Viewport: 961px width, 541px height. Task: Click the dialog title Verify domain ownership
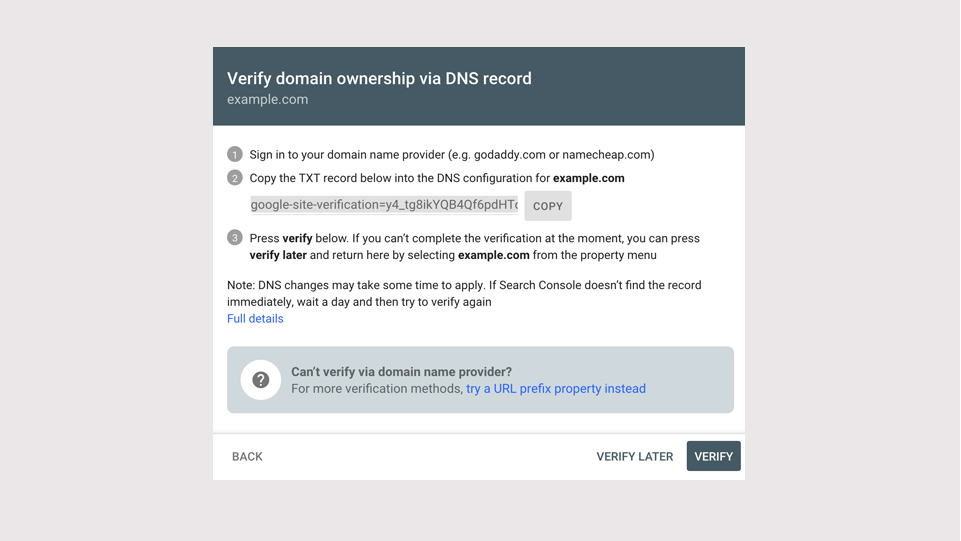click(379, 78)
